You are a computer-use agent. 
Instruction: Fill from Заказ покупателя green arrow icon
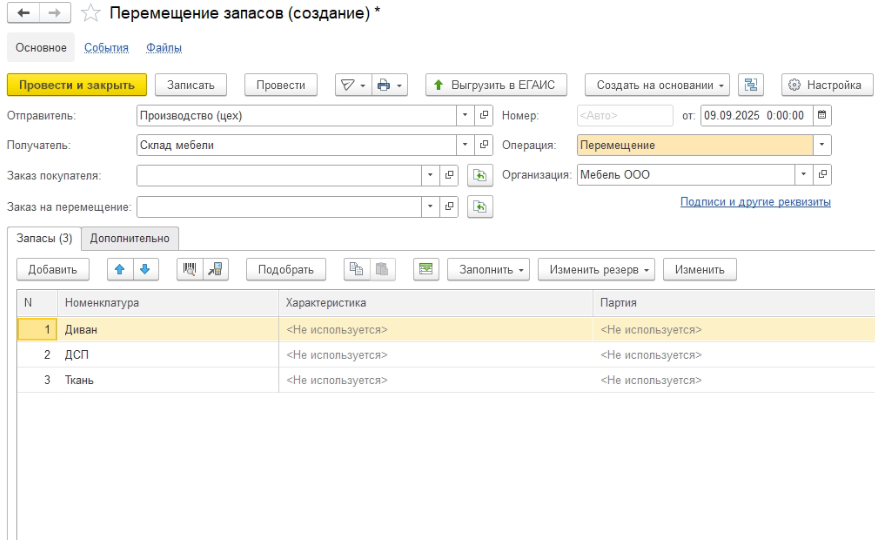tap(480, 176)
